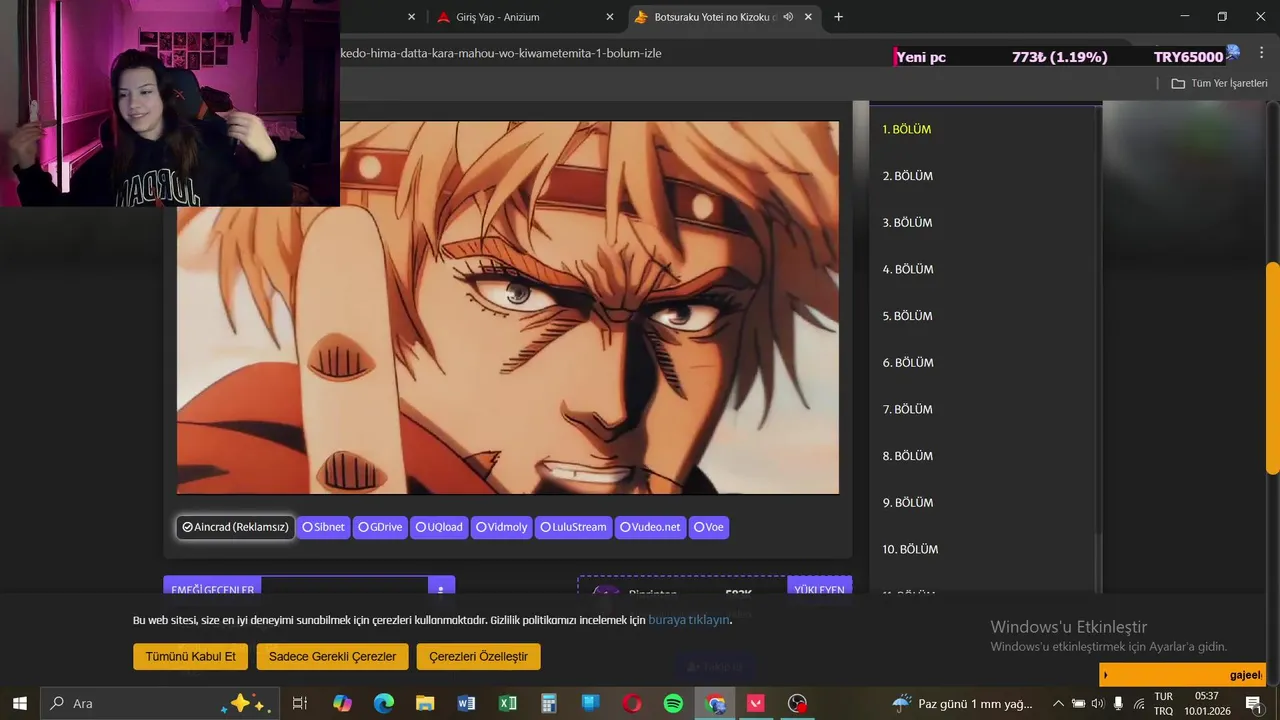
Task: Open the TUR TRQ language switcher
Action: coord(1164,703)
